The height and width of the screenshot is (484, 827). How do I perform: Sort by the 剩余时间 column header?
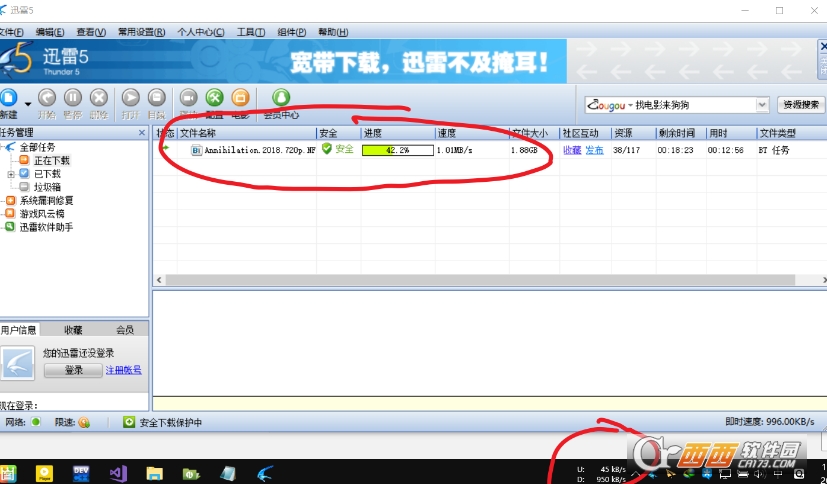tap(681, 133)
